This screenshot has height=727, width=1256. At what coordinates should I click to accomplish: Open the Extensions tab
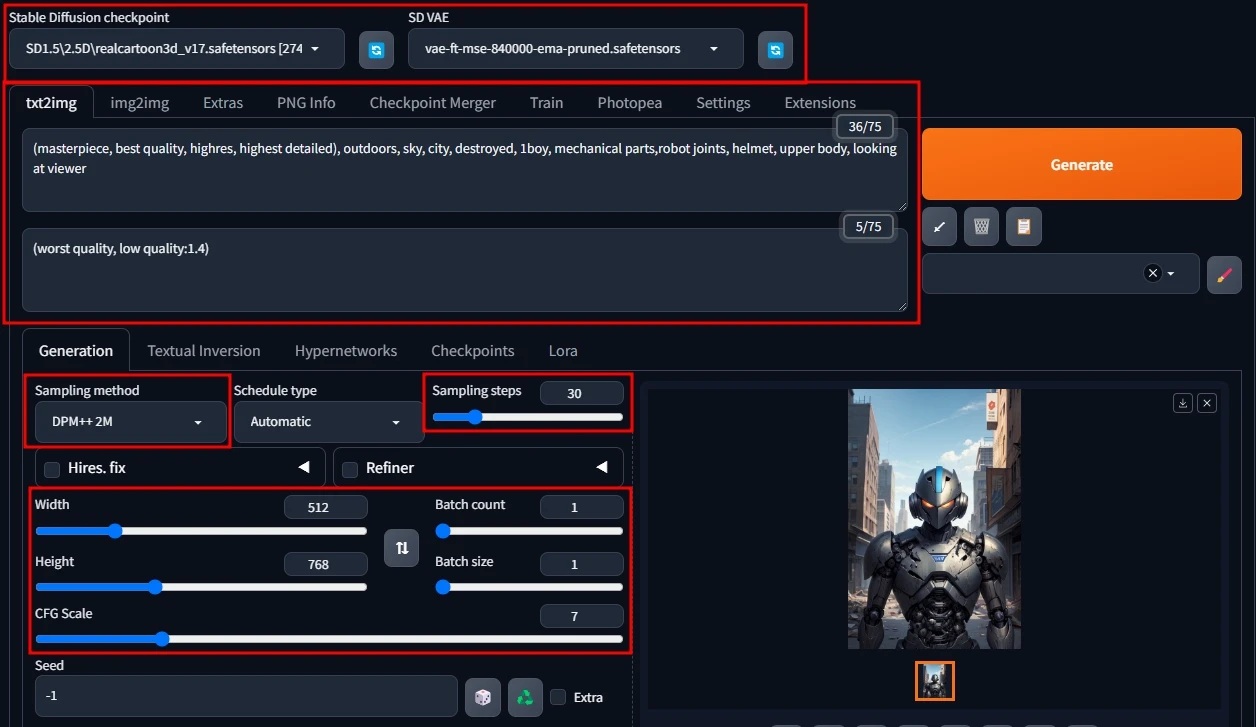click(x=820, y=103)
